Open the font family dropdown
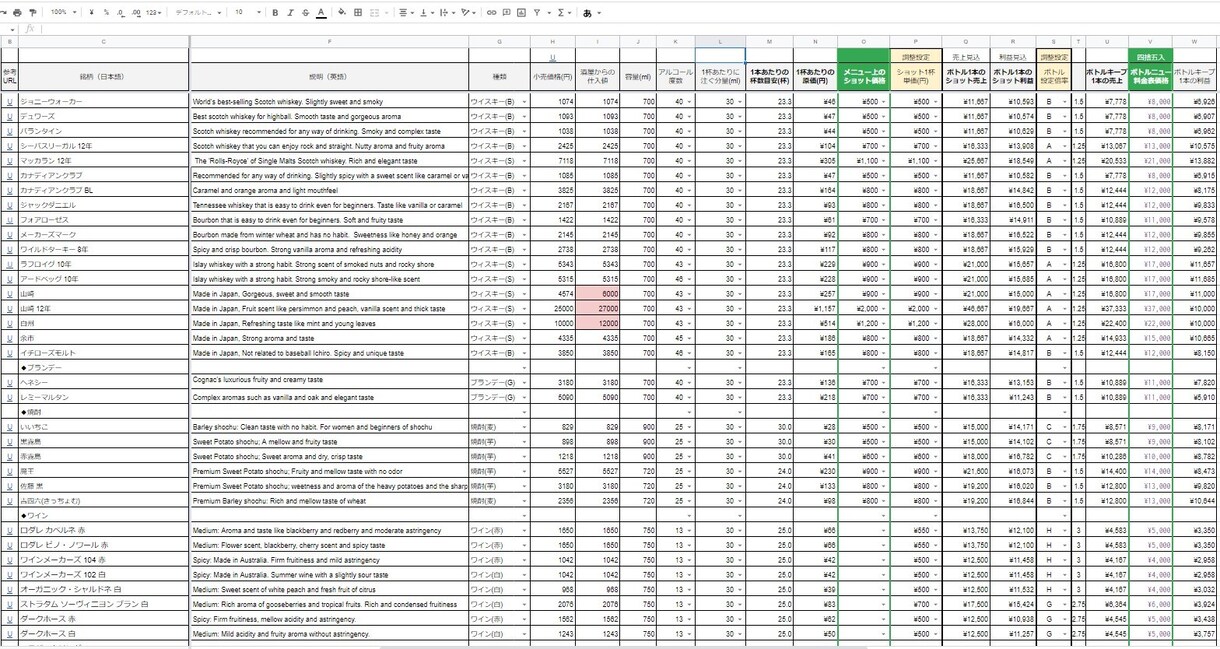 coord(198,13)
